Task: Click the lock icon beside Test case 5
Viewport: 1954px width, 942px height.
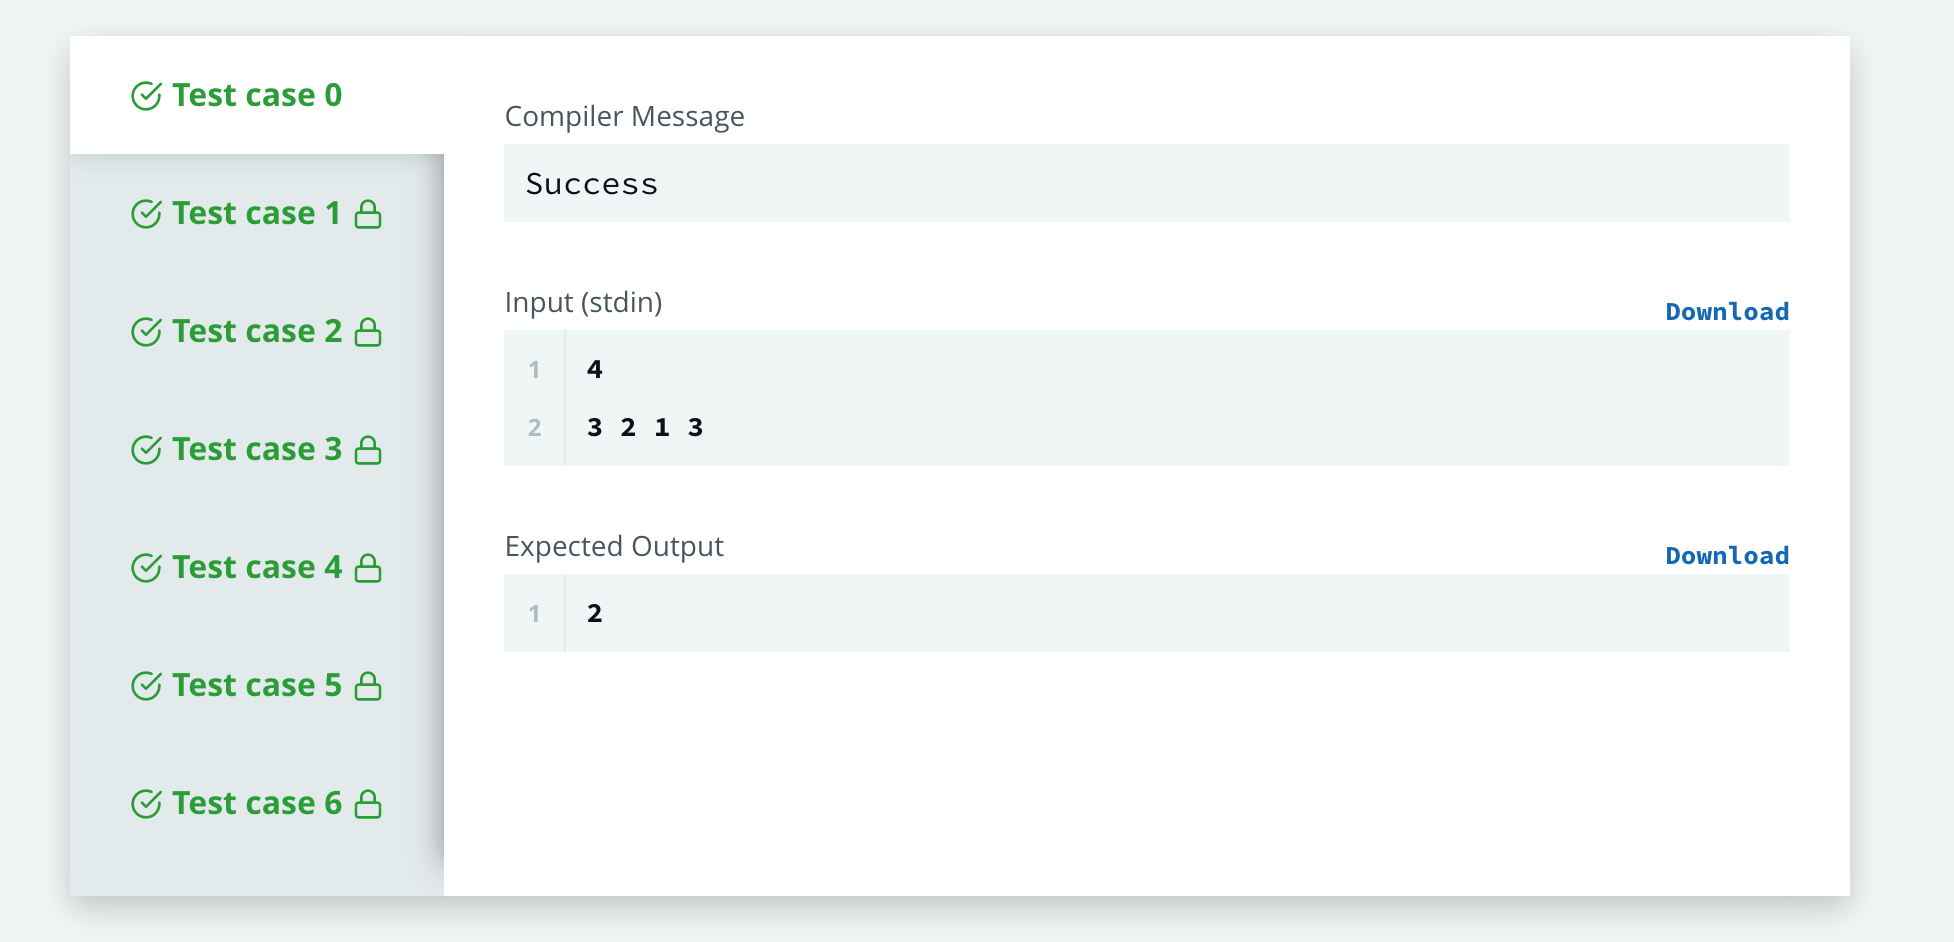Action: (x=368, y=686)
